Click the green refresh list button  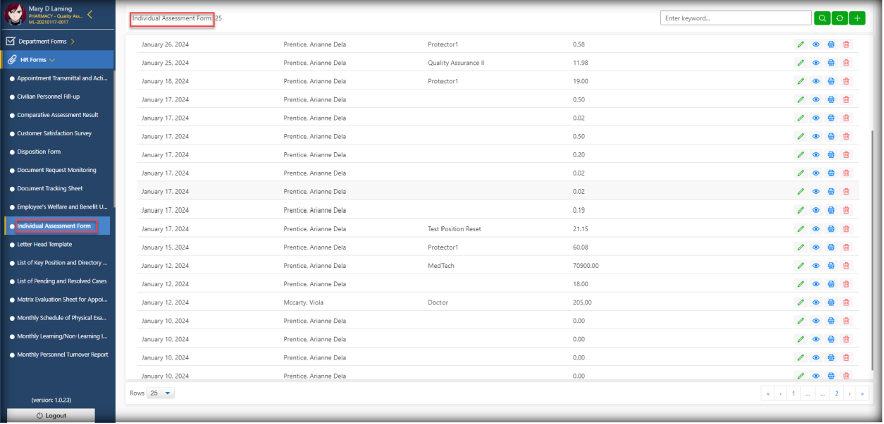[837, 18]
